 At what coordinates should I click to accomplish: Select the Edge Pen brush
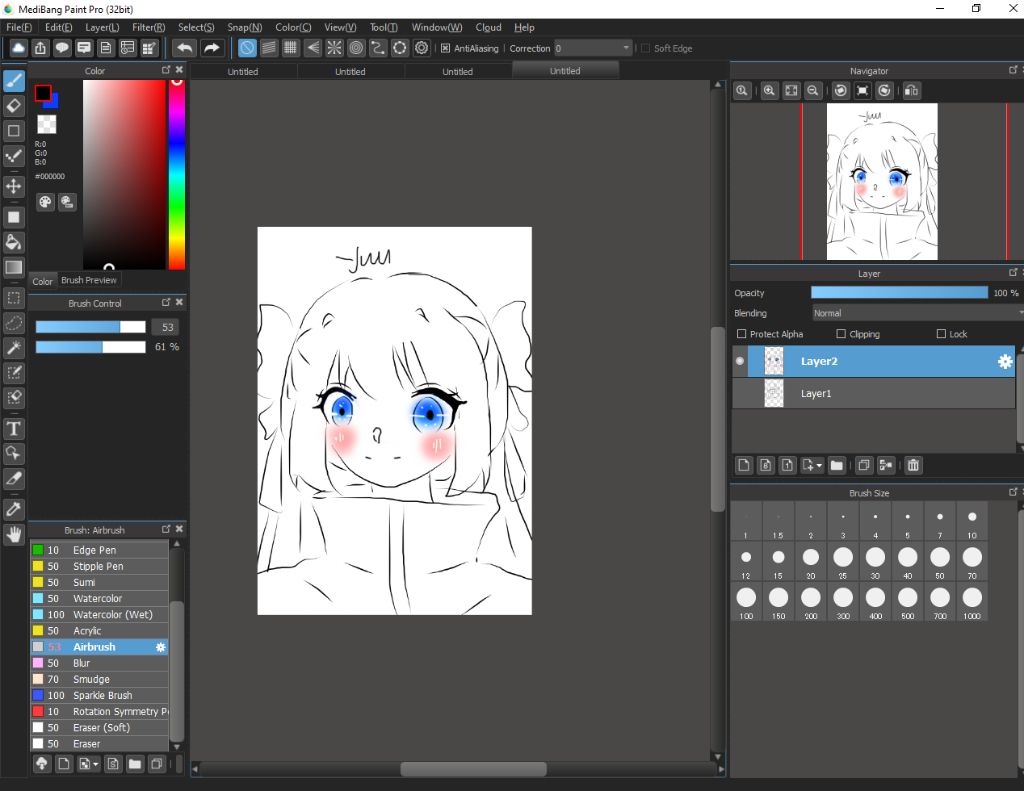point(99,550)
